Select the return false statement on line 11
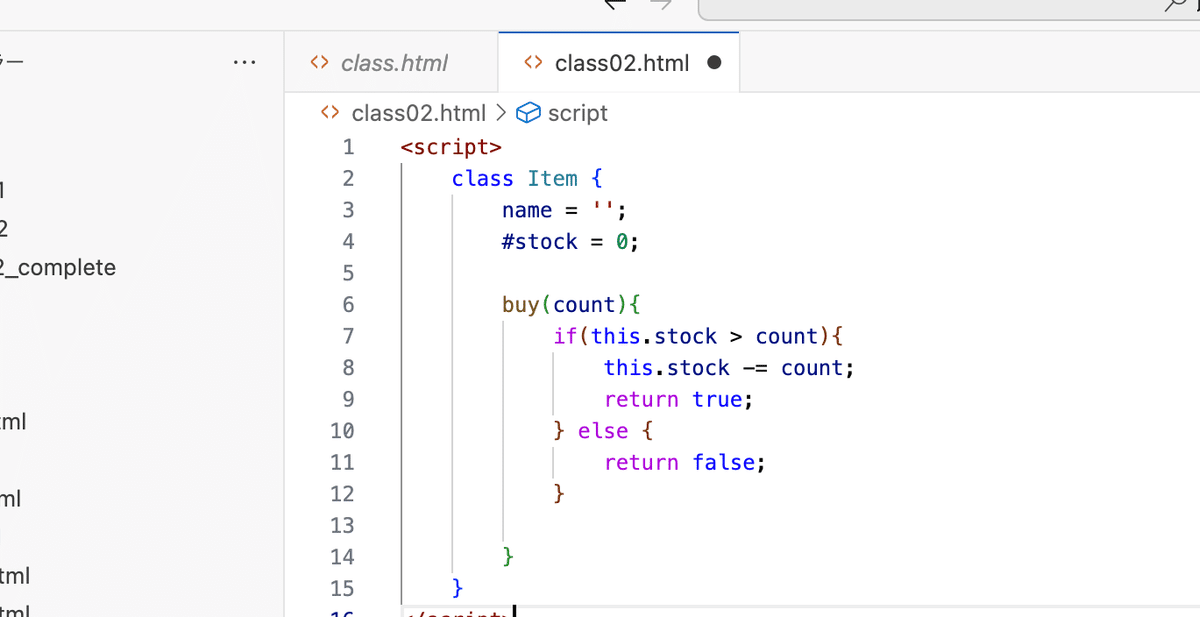 [683, 462]
